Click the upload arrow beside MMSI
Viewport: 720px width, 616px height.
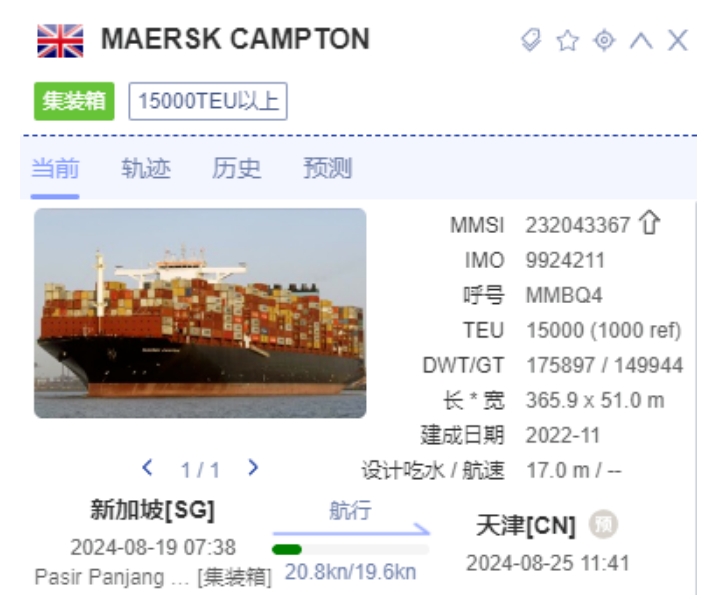[649, 223]
